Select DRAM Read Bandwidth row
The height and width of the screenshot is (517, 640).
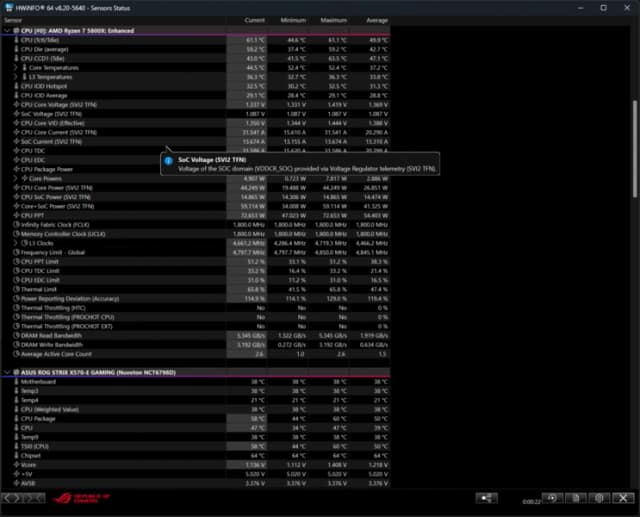pos(196,335)
